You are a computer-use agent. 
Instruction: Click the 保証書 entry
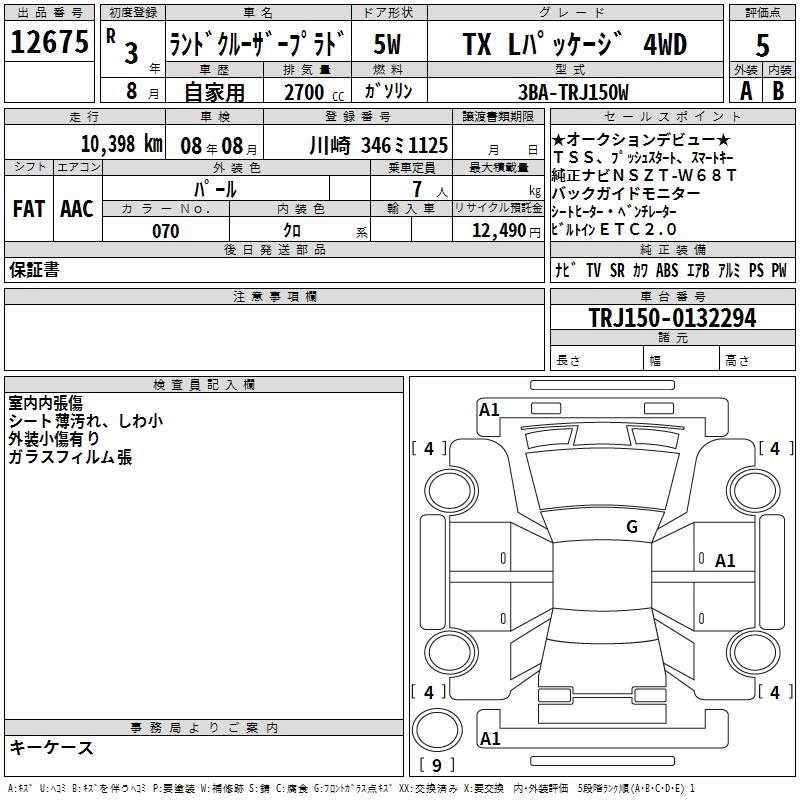[x=34, y=270]
